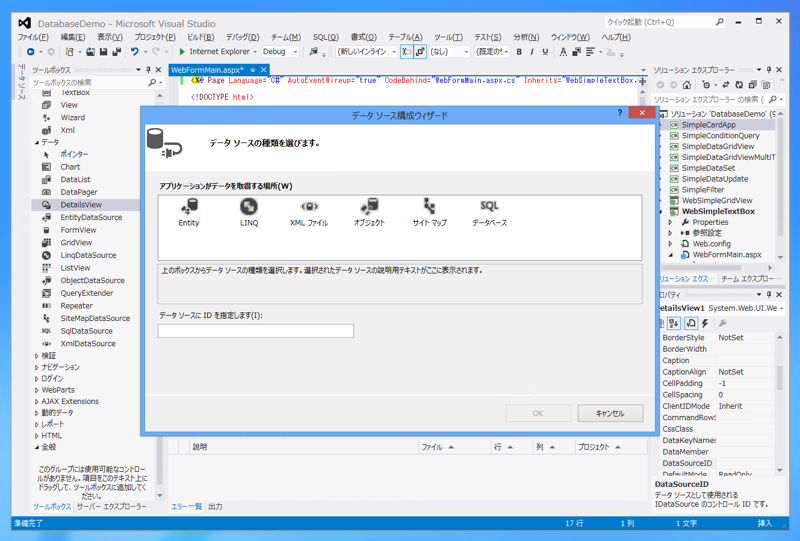The image size is (800, 541).
Task: Click the Start Debugging green play icon
Action: click(x=182, y=52)
